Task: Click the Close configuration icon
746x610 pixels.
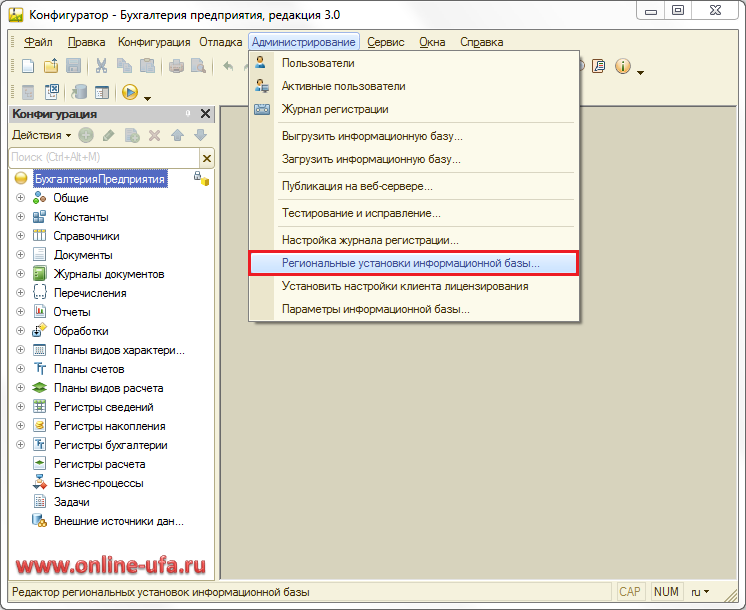Action: coord(51,92)
